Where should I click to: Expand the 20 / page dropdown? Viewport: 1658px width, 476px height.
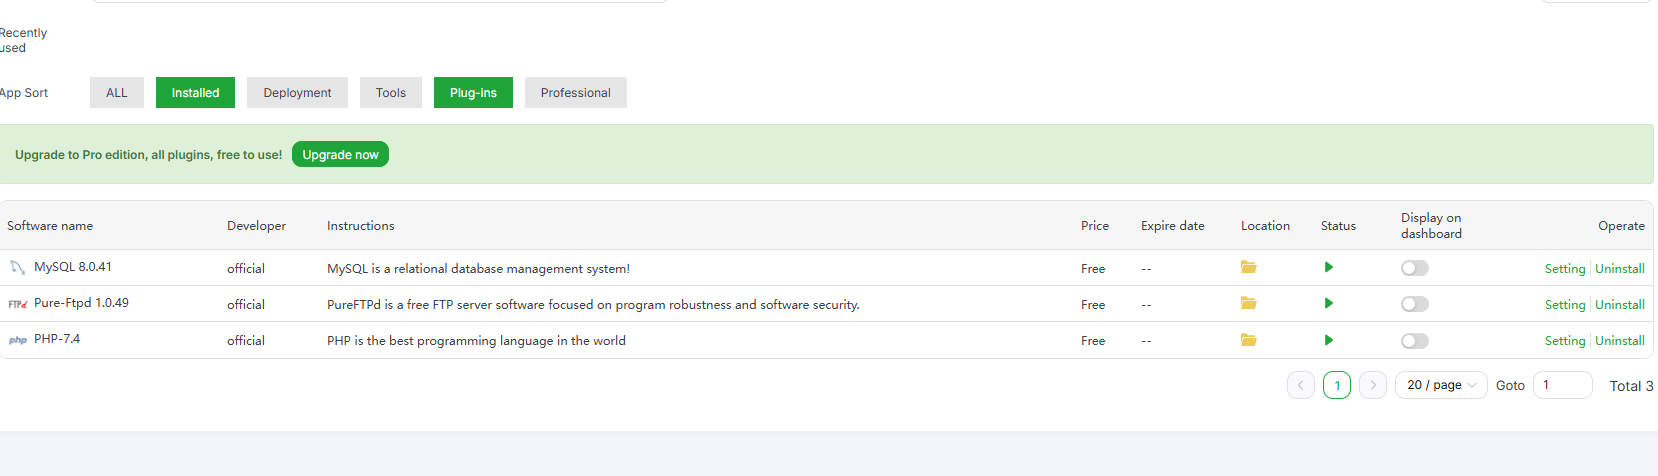pyautogui.click(x=1440, y=385)
